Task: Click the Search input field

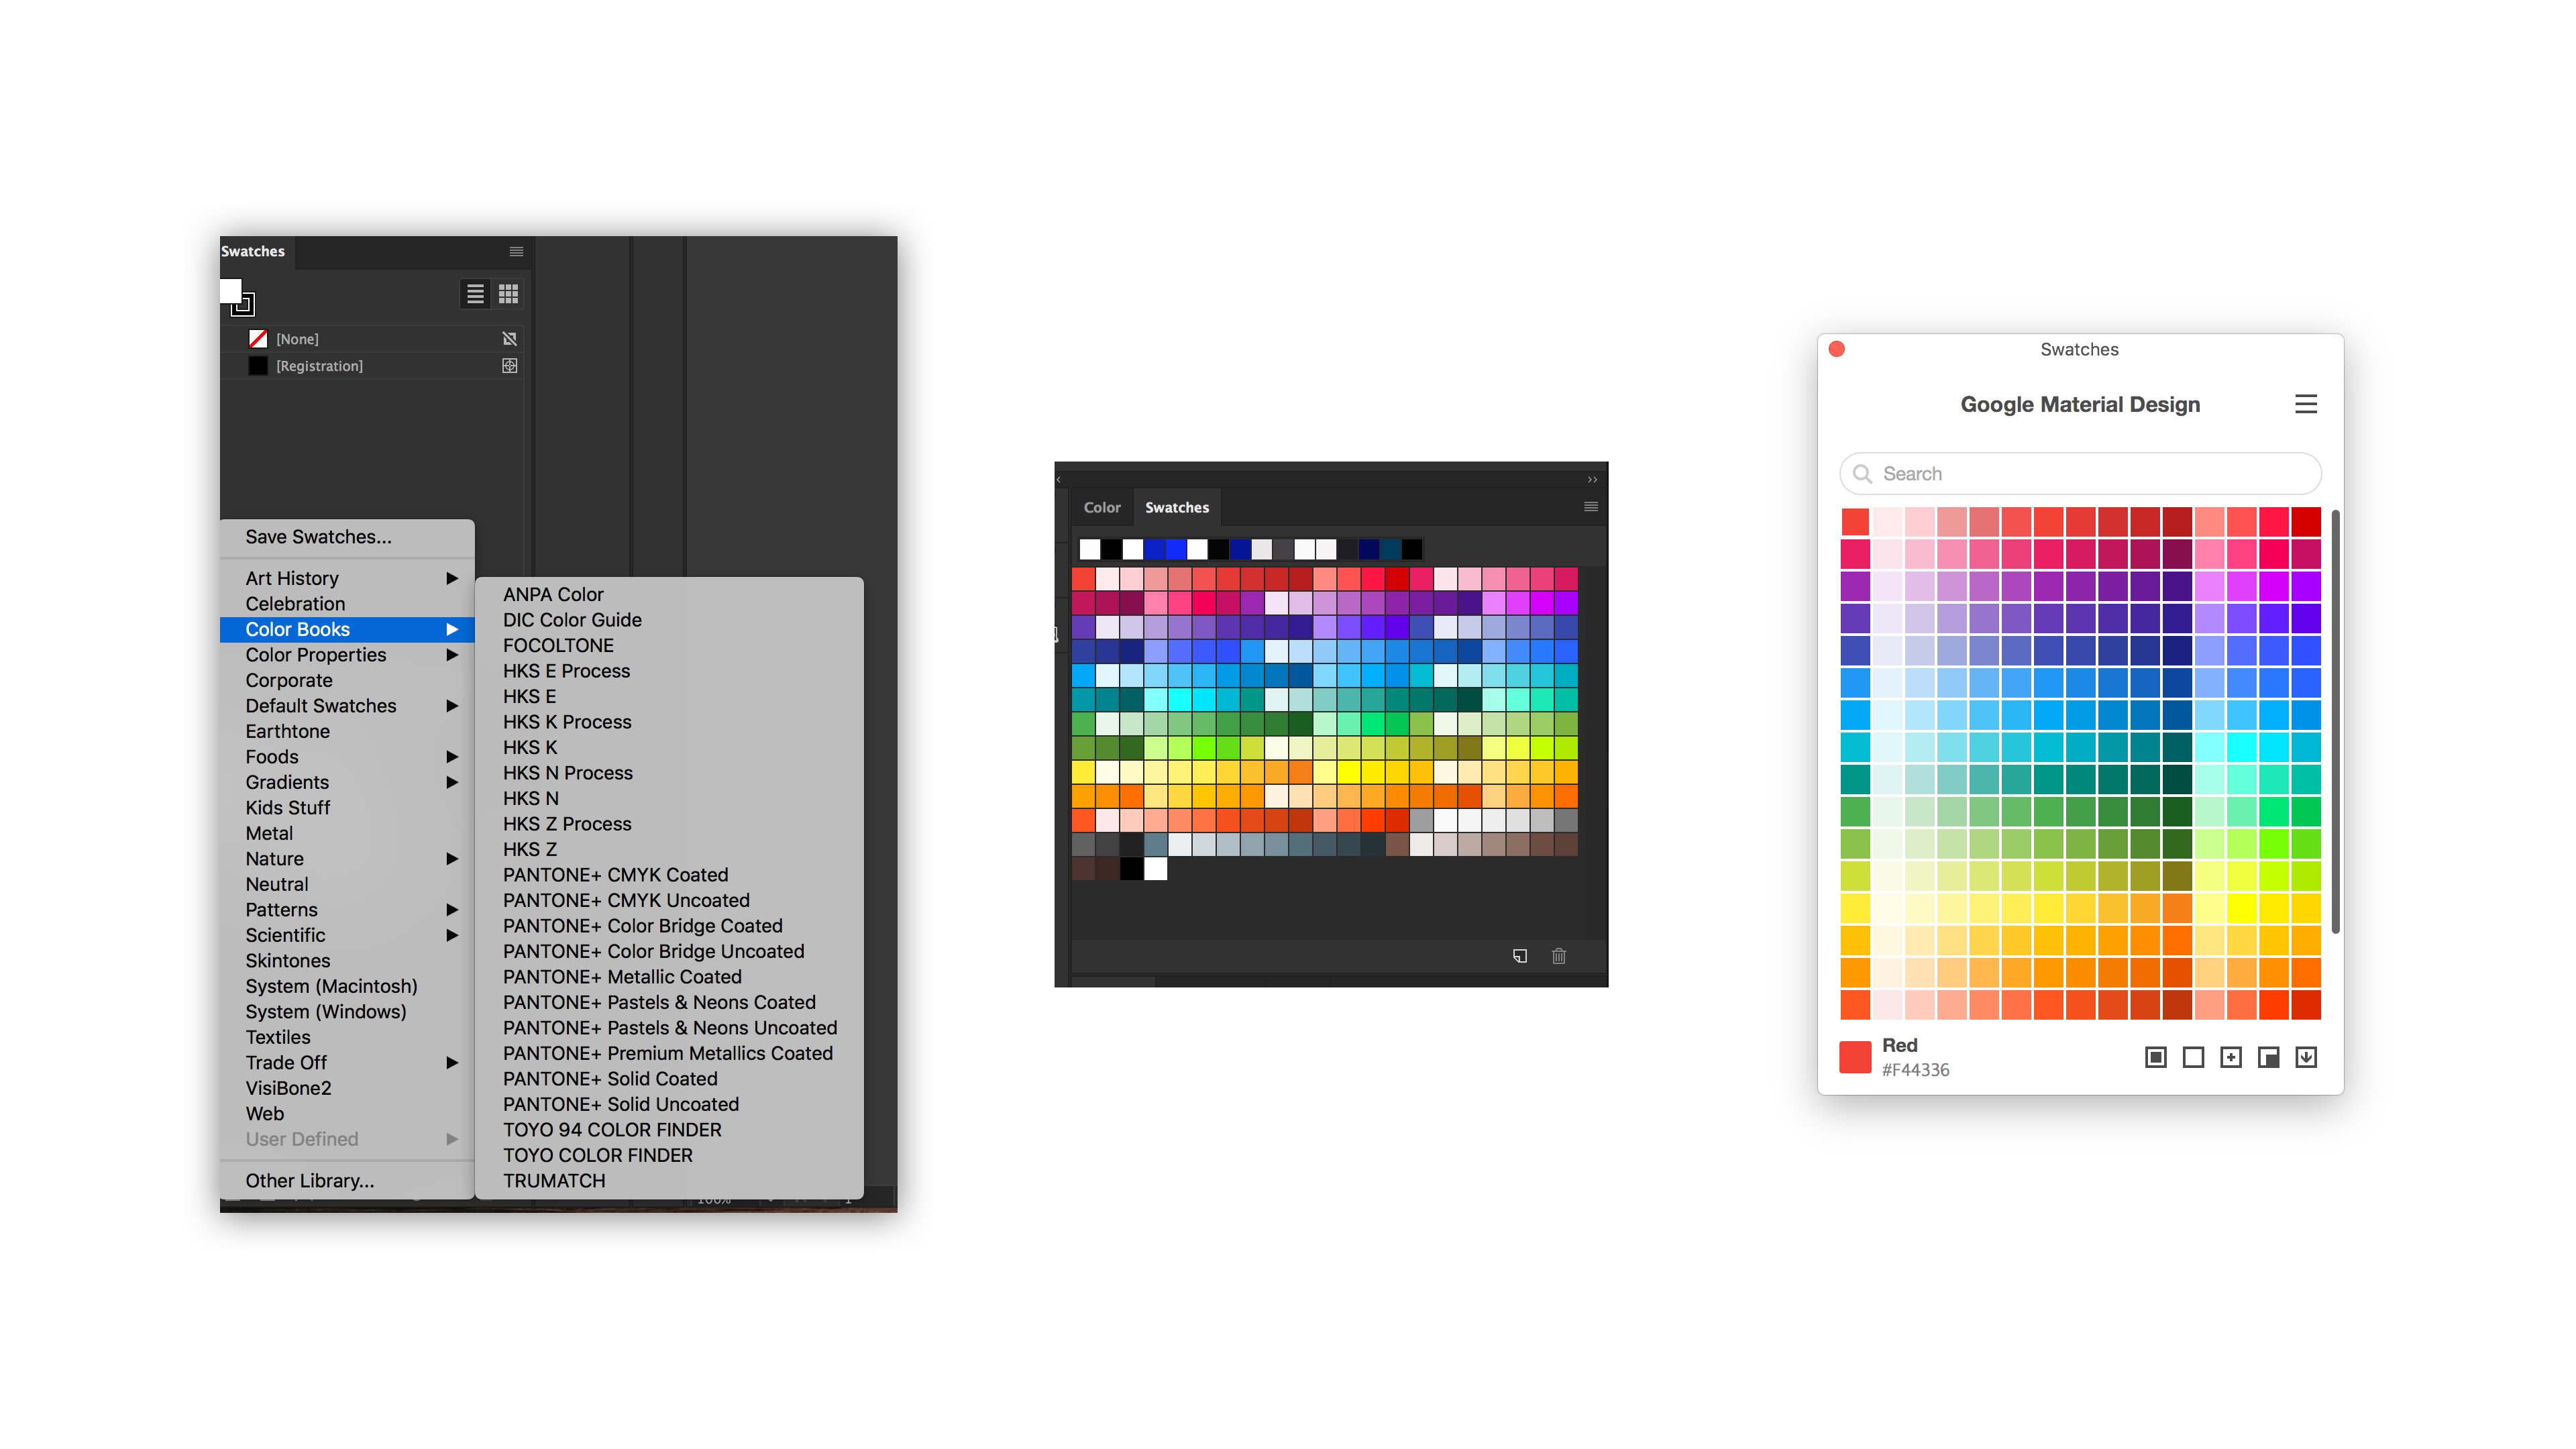Action: click(x=2080, y=474)
